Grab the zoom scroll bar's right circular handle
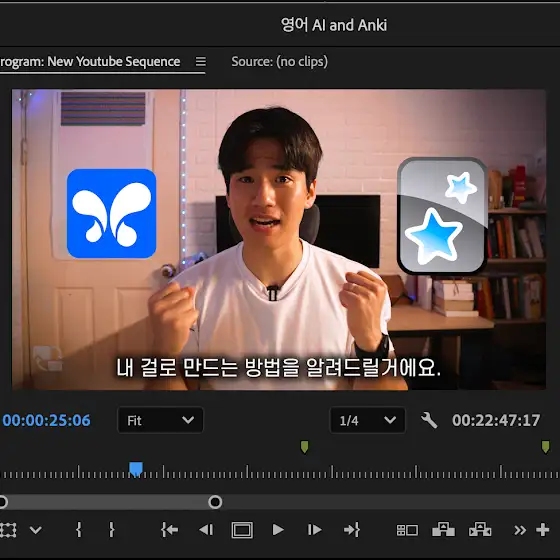This screenshot has height=560, width=560. 215,502
